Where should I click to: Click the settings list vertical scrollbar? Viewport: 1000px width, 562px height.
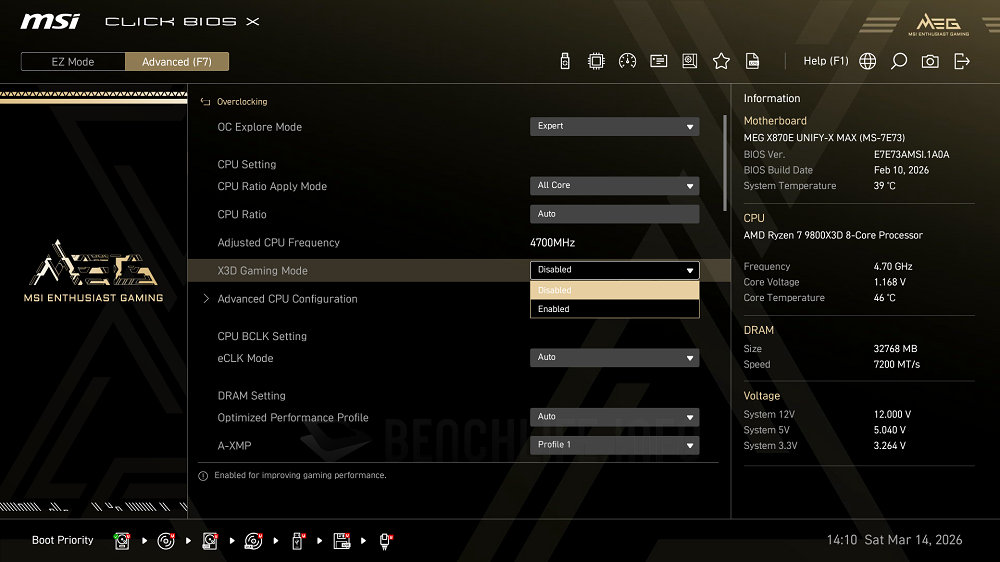pos(725,163)
